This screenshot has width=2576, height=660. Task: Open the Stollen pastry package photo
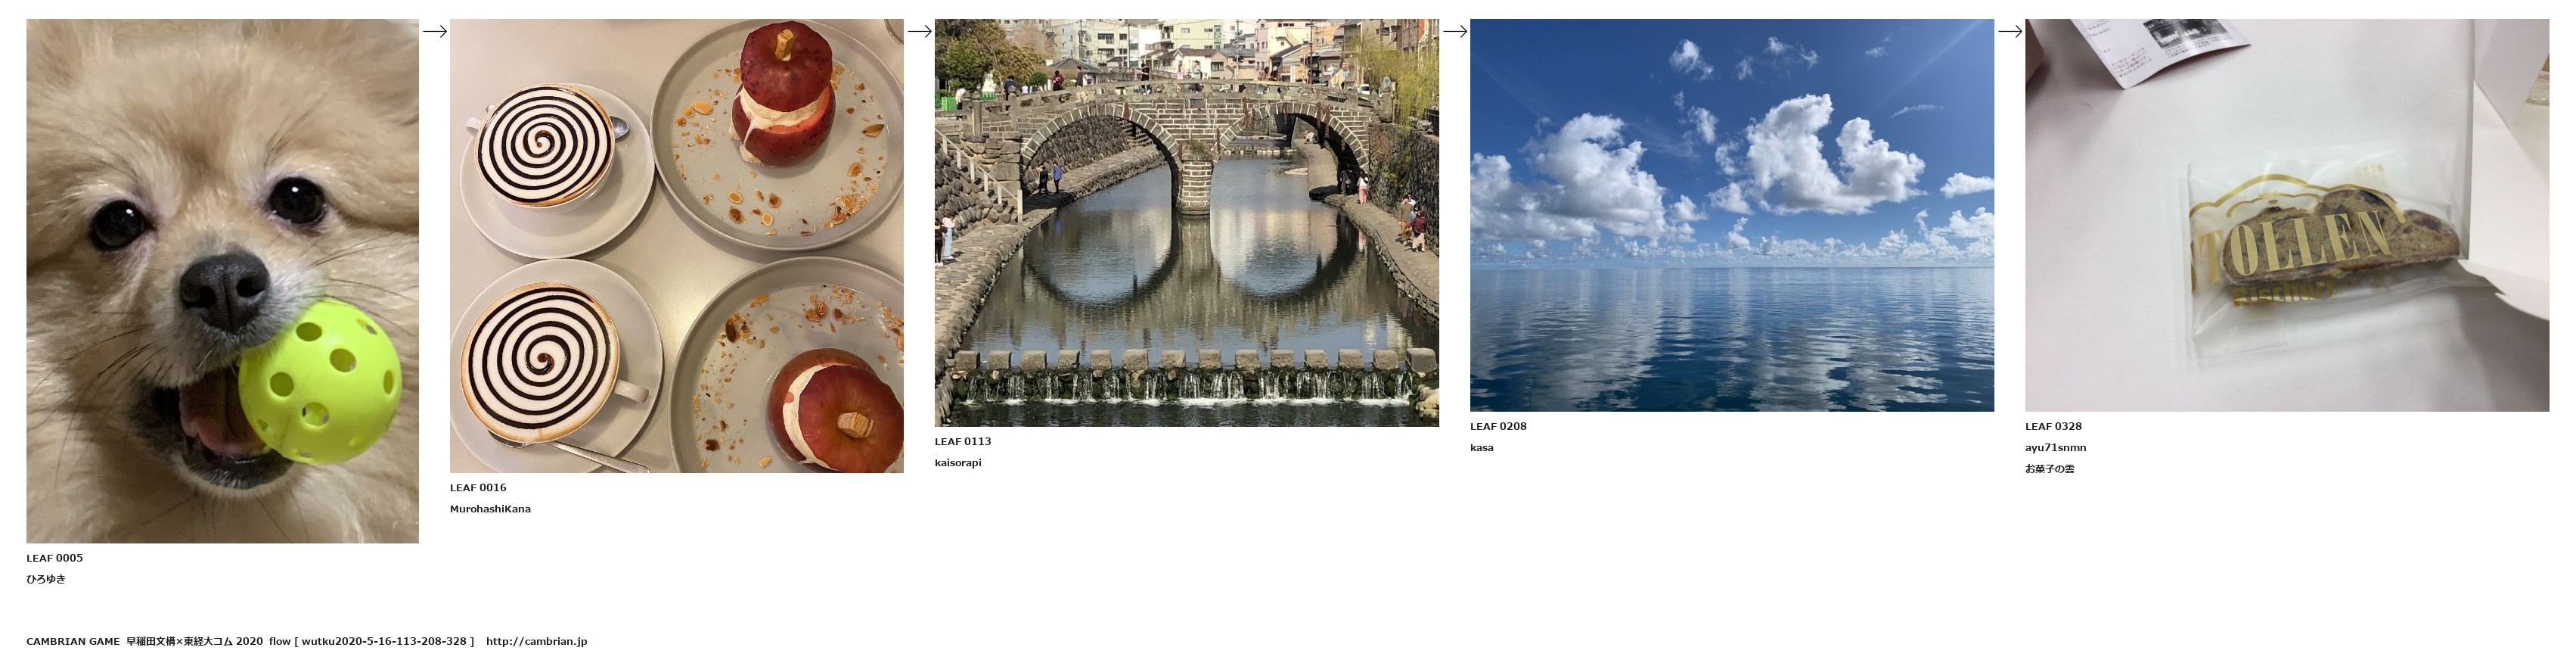[x=2286, y=215]
